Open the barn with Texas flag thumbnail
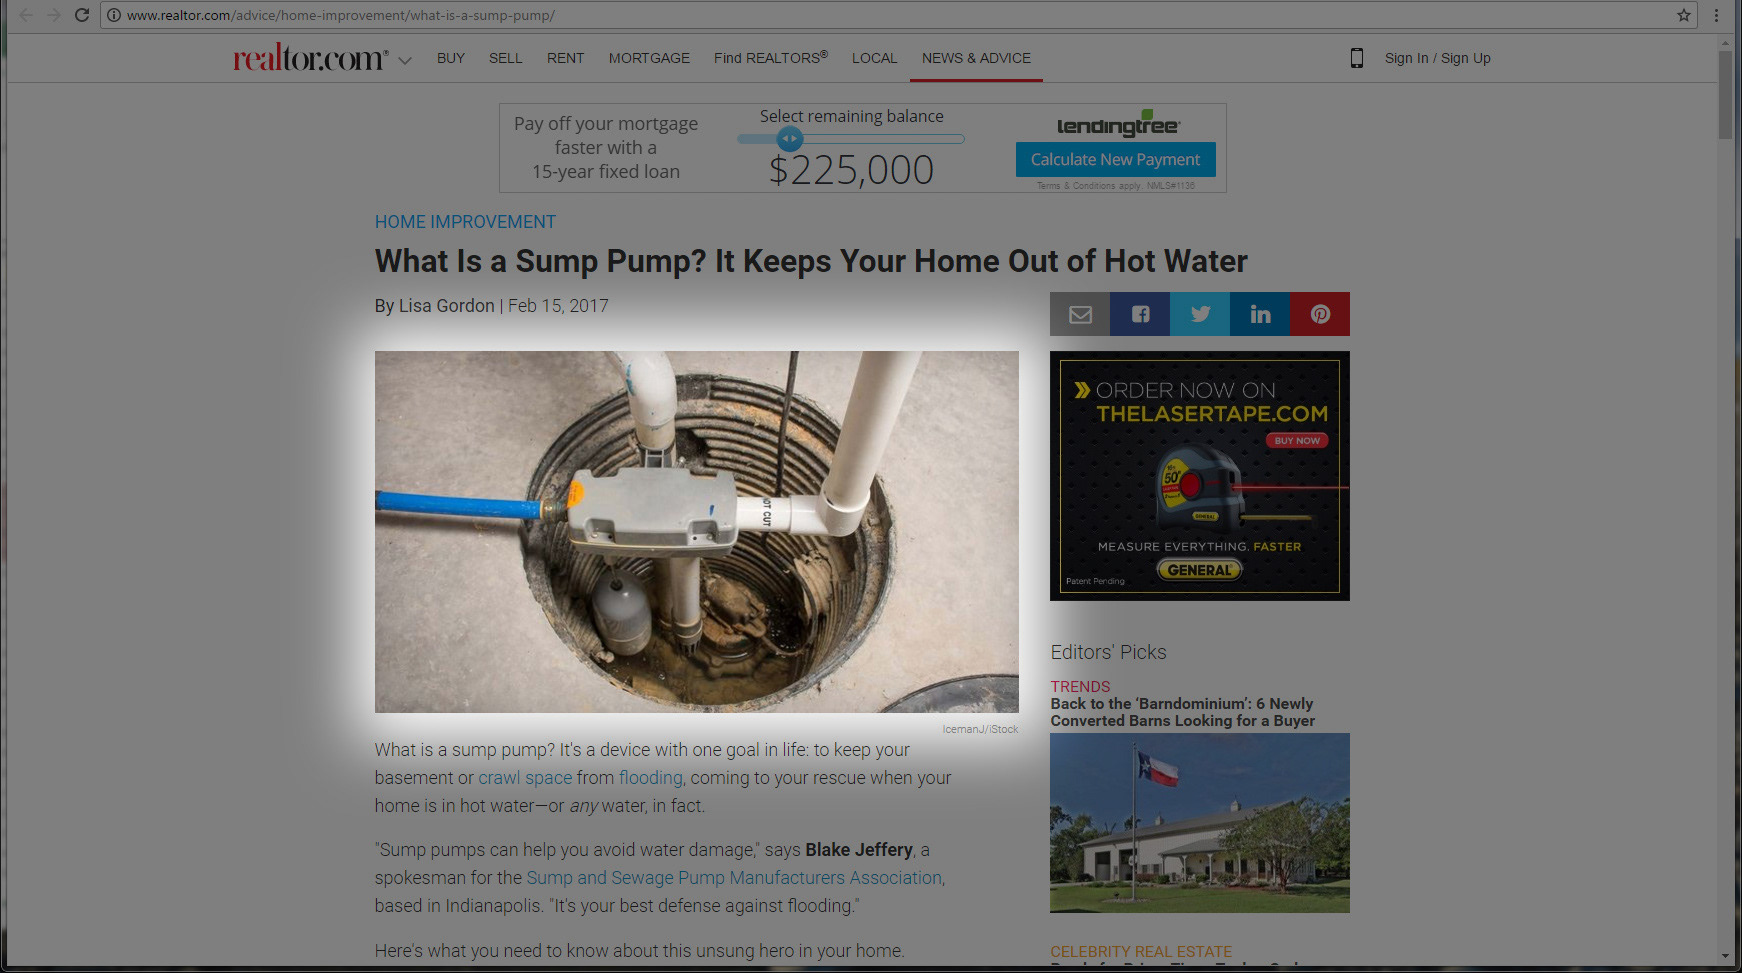 1200,822
